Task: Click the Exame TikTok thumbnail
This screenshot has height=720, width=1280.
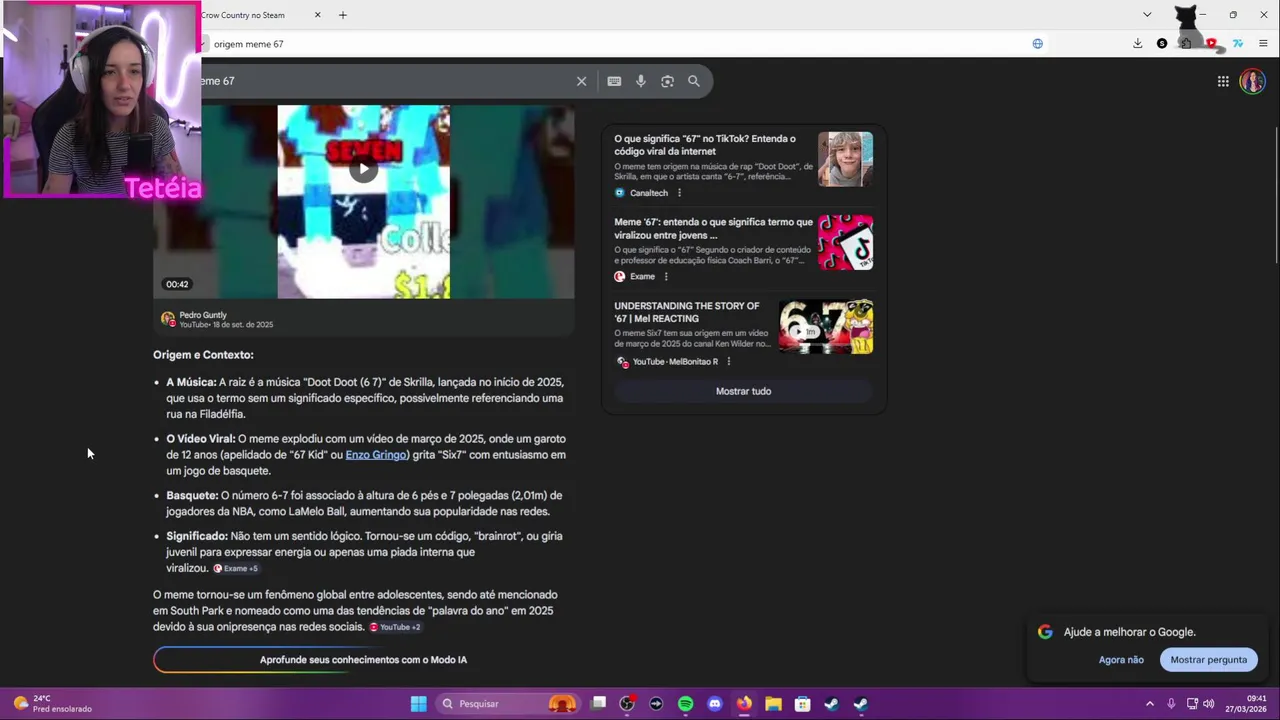Action: [x=845, y=243]
